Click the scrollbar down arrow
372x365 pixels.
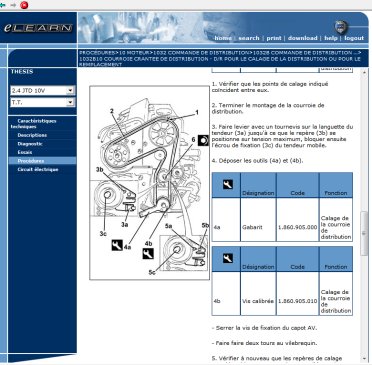[x=364, y=359]
